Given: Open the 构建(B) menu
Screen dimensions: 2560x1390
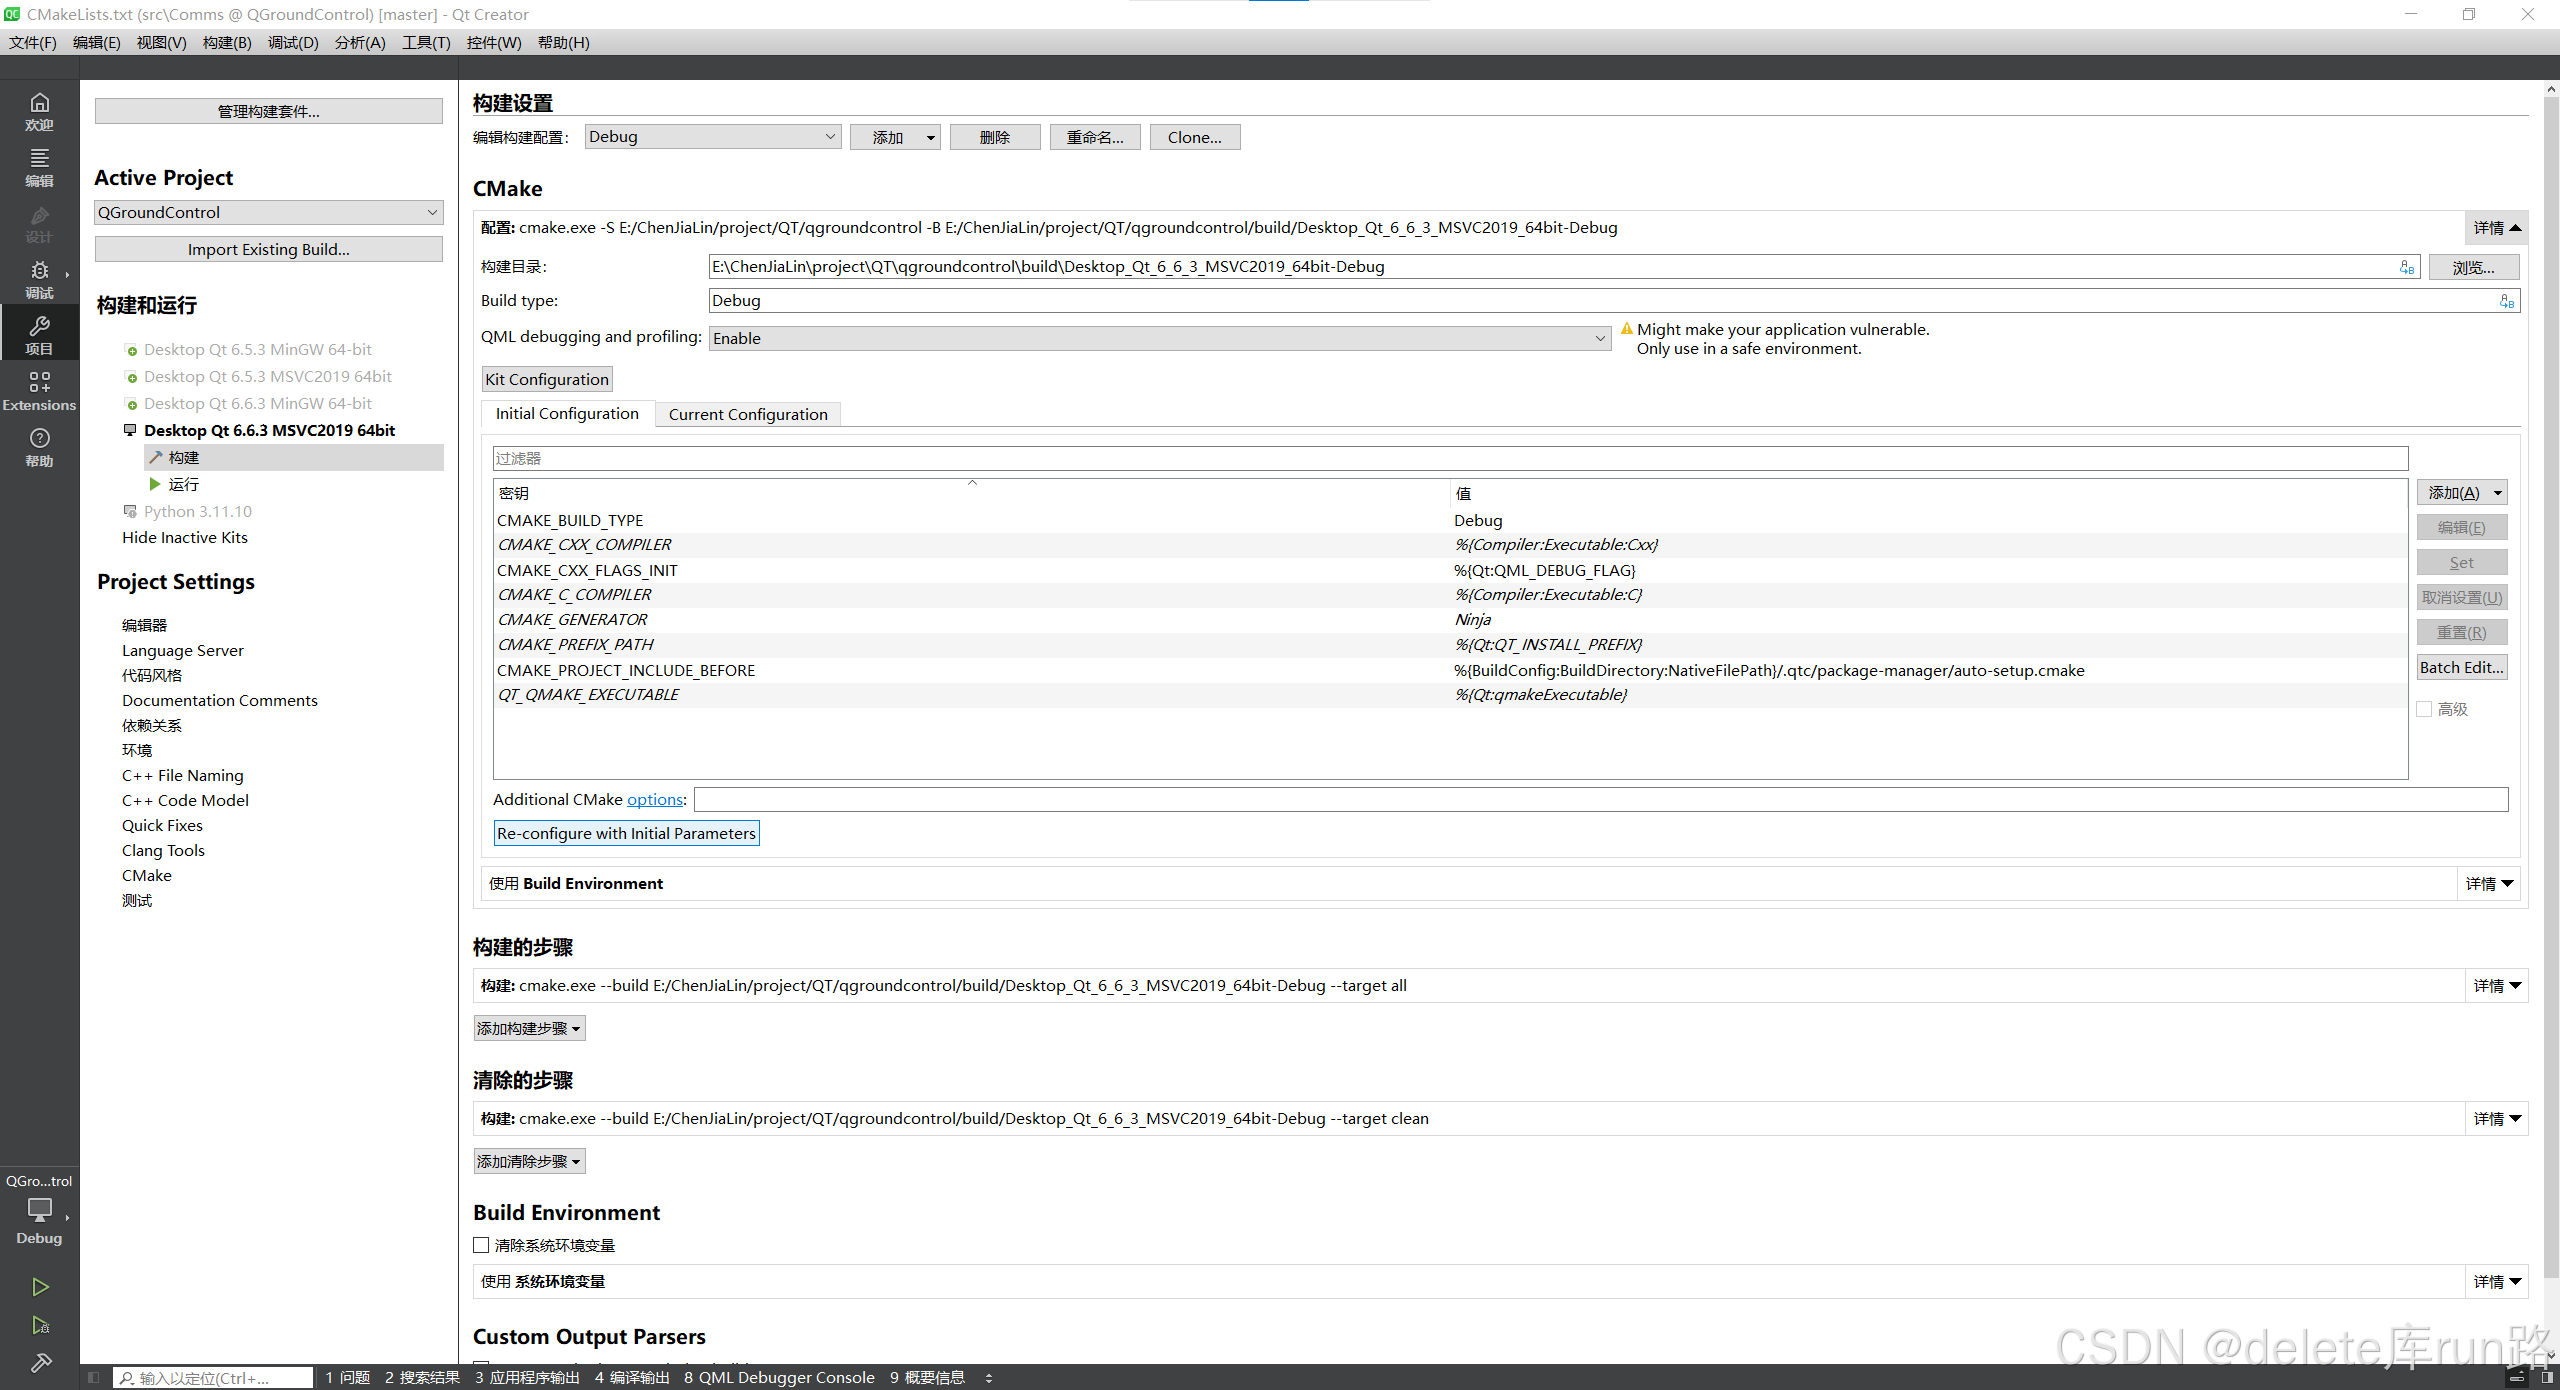Looking at the screenshot, I should point(226,42).
